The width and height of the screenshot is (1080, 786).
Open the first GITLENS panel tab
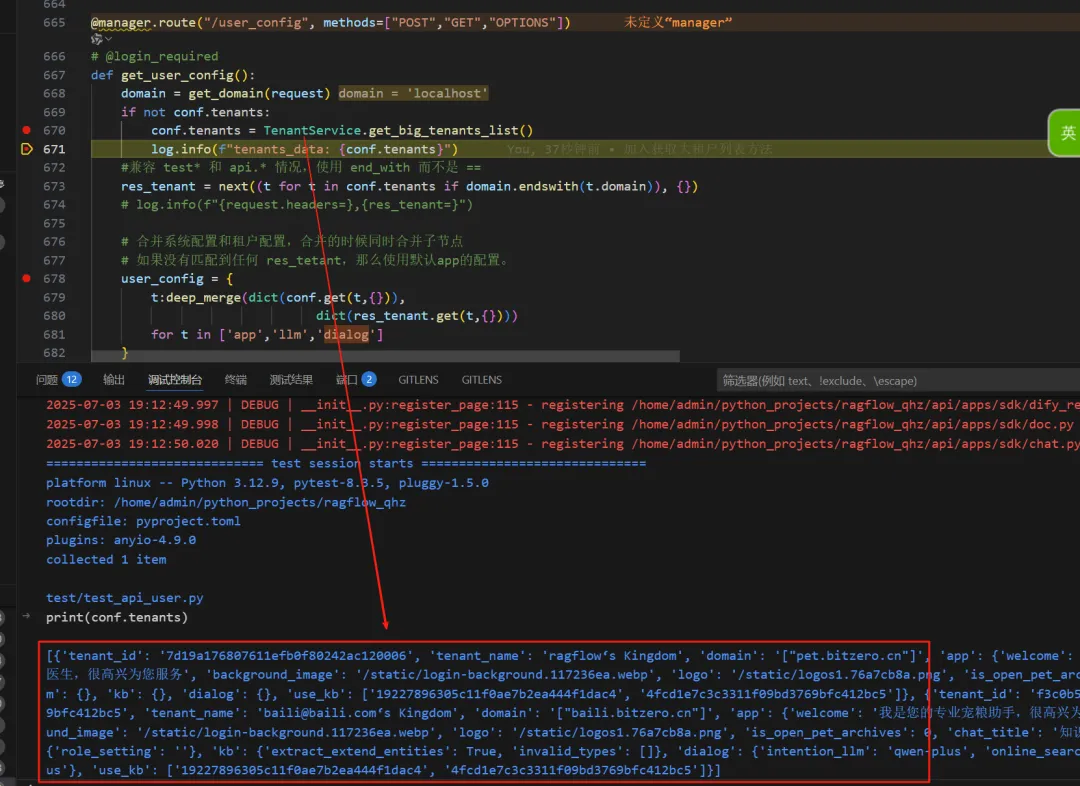tap(418, 380)
